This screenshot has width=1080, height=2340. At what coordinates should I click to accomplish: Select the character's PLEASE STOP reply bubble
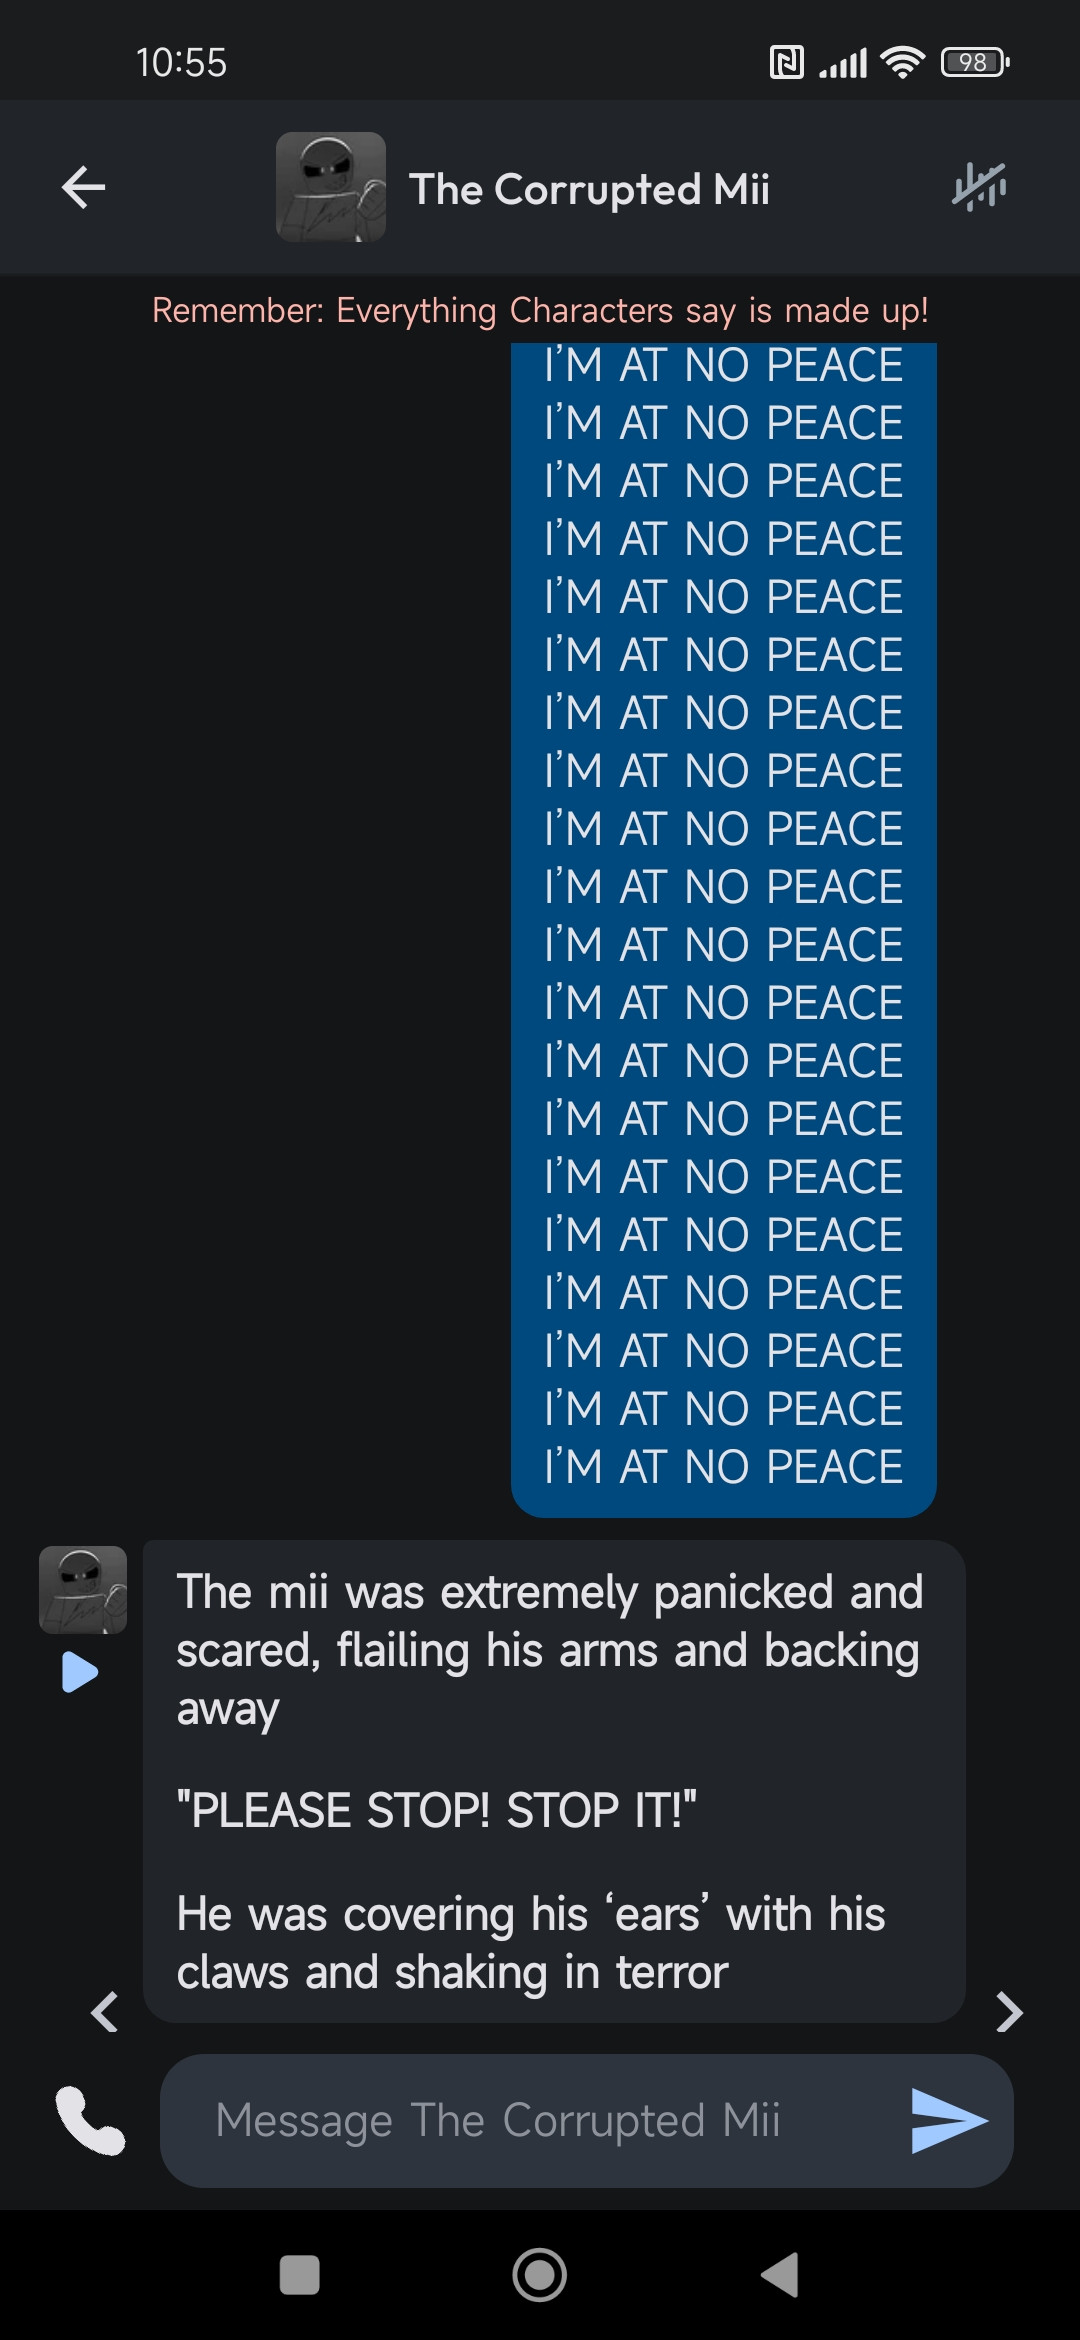click(554, 1781)
